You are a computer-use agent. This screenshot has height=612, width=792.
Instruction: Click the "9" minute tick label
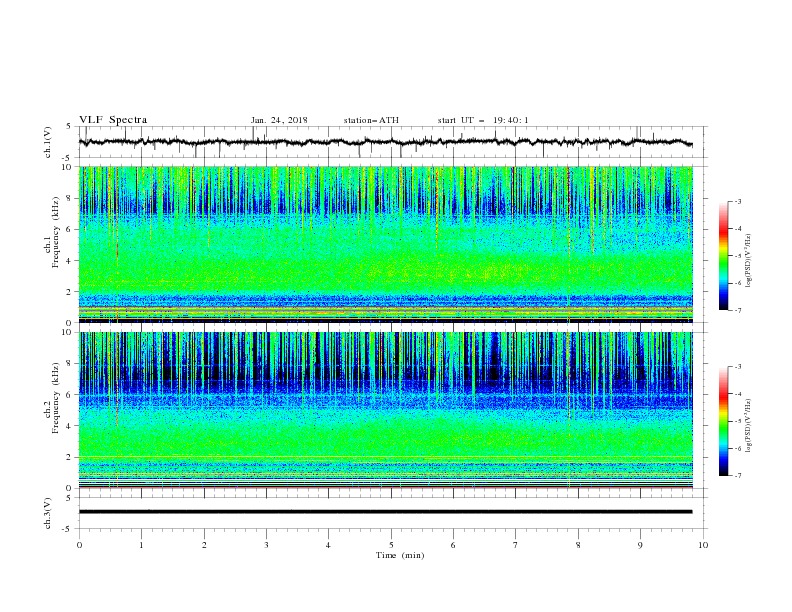coord(640,545)
